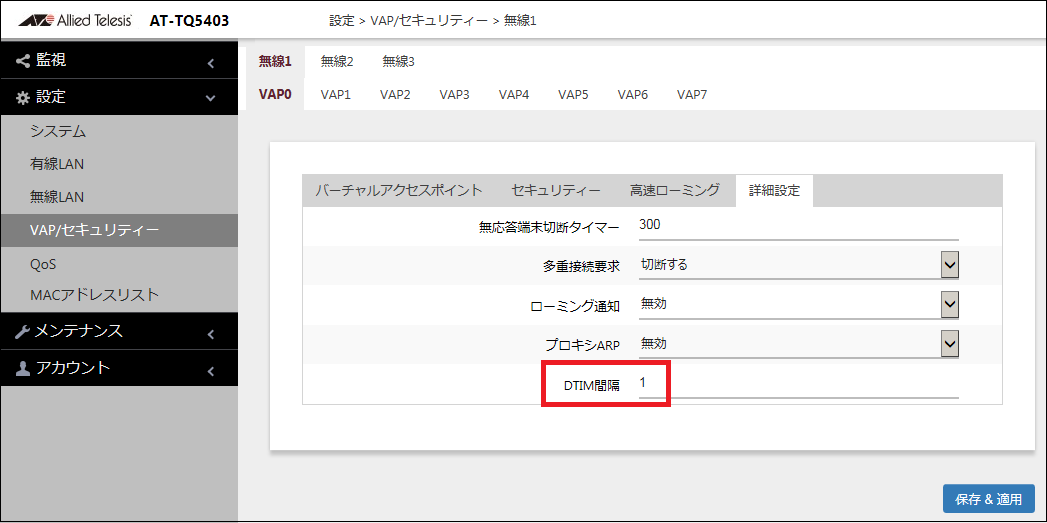Open the プロキシARP dropdown

click(x=949, y=344)
